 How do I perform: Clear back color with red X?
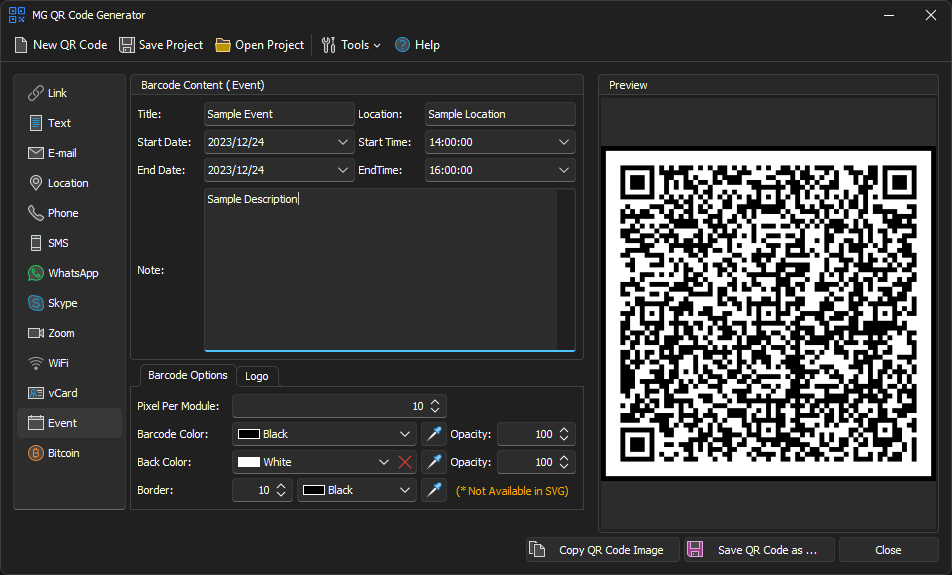[405, 462]
